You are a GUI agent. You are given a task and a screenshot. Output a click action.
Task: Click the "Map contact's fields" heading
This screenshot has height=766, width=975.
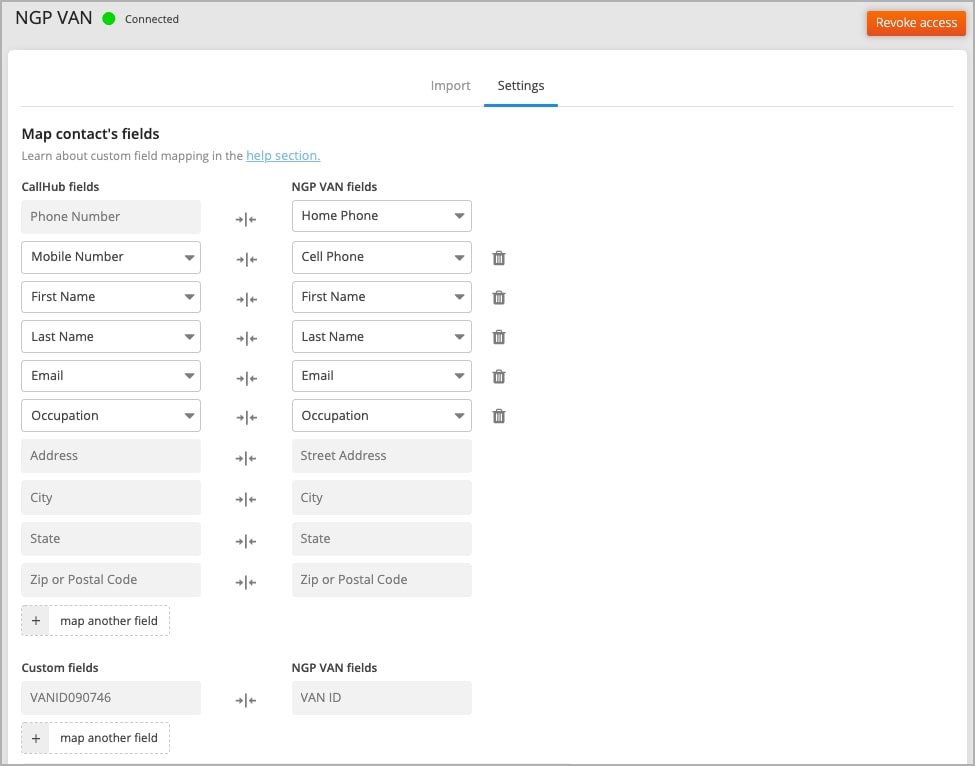point(90,134)
